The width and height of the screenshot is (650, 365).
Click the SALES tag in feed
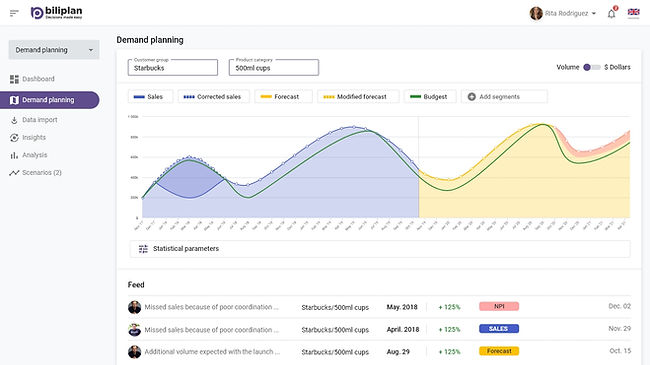(499, 328)
